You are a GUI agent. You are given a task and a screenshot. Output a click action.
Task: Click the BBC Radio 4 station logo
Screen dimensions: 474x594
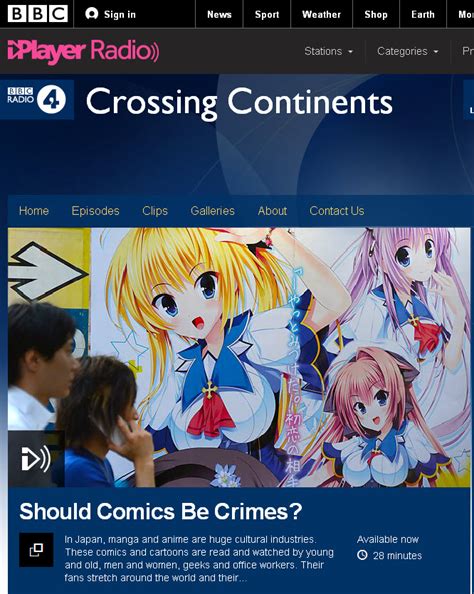[37, 99]
